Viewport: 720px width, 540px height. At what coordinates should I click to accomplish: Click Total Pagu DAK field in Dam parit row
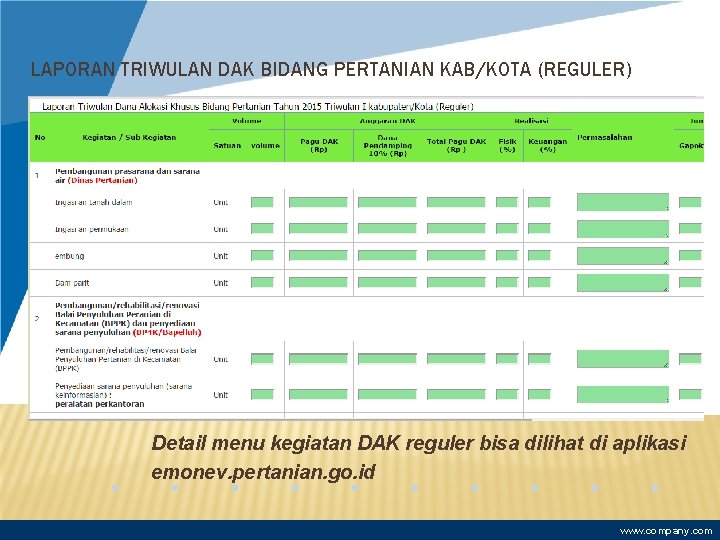pos(456,282)
